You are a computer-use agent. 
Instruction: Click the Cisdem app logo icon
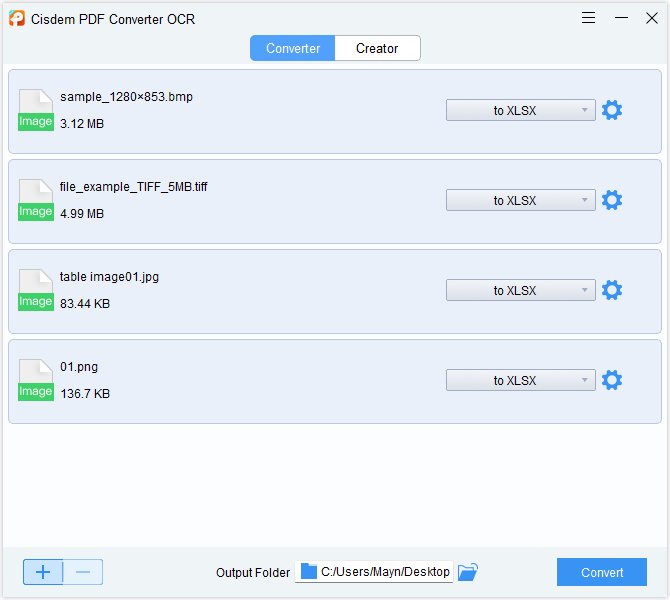pyautogui.click(x=17, y=18)
